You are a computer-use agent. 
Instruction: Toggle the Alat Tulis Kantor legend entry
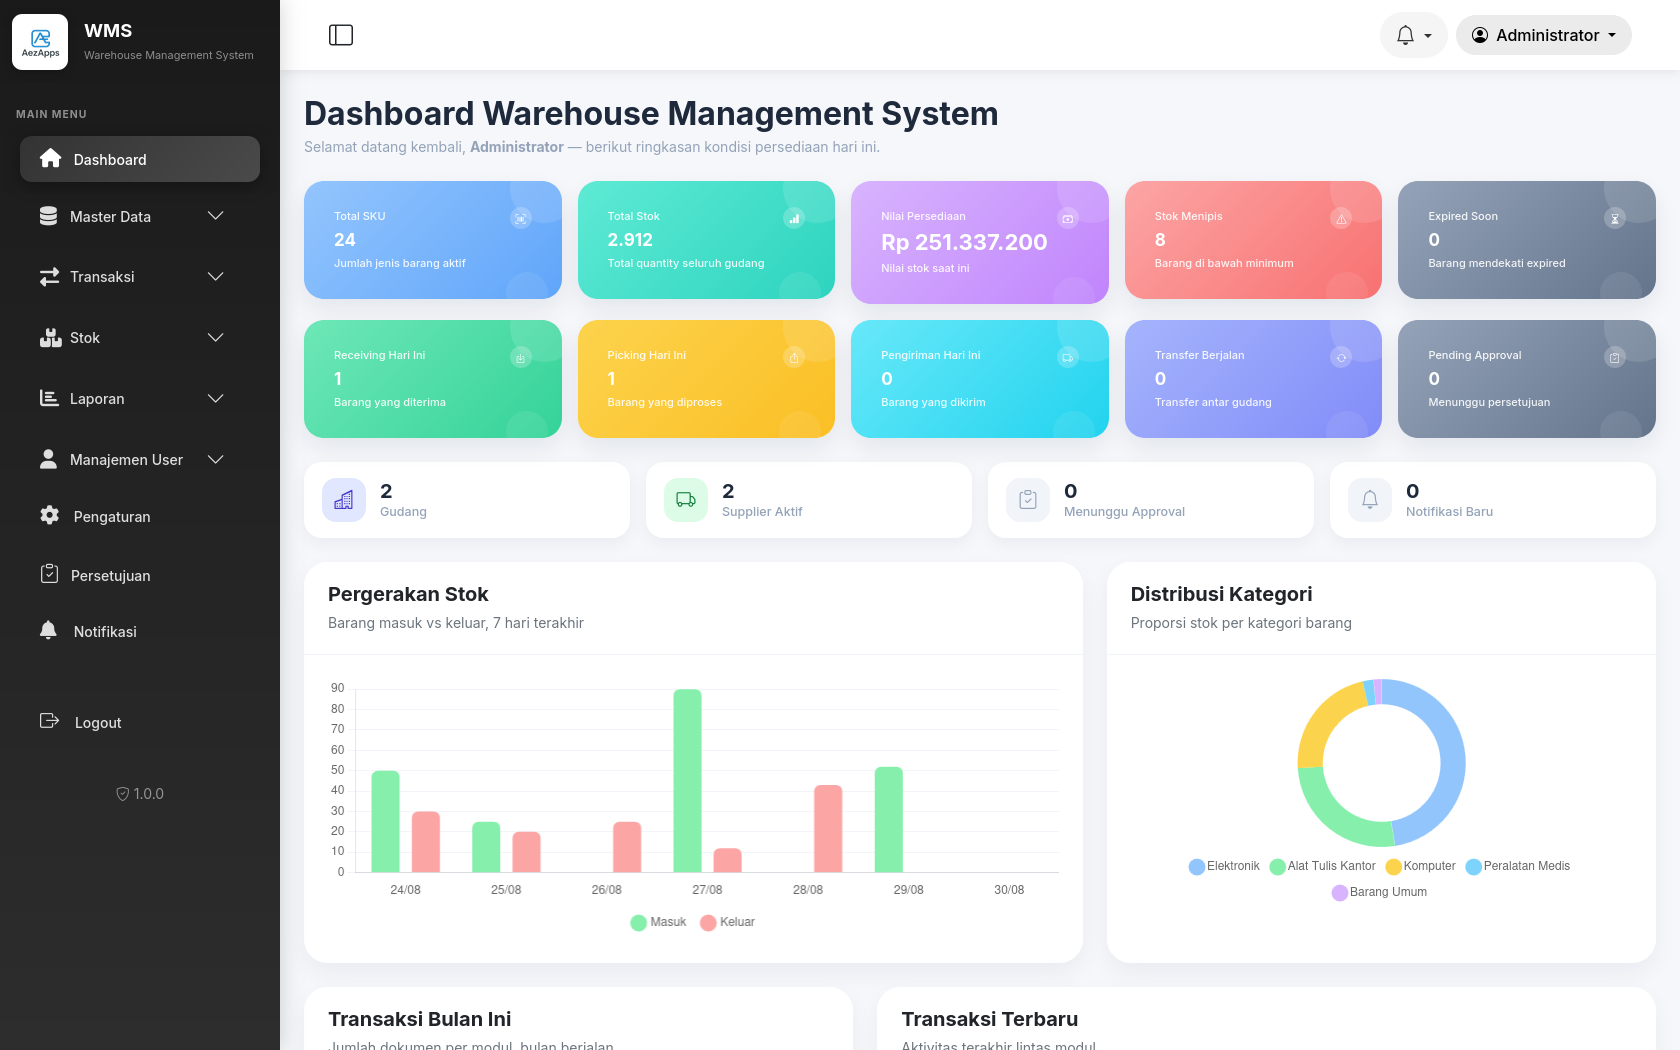[1323, 866]
